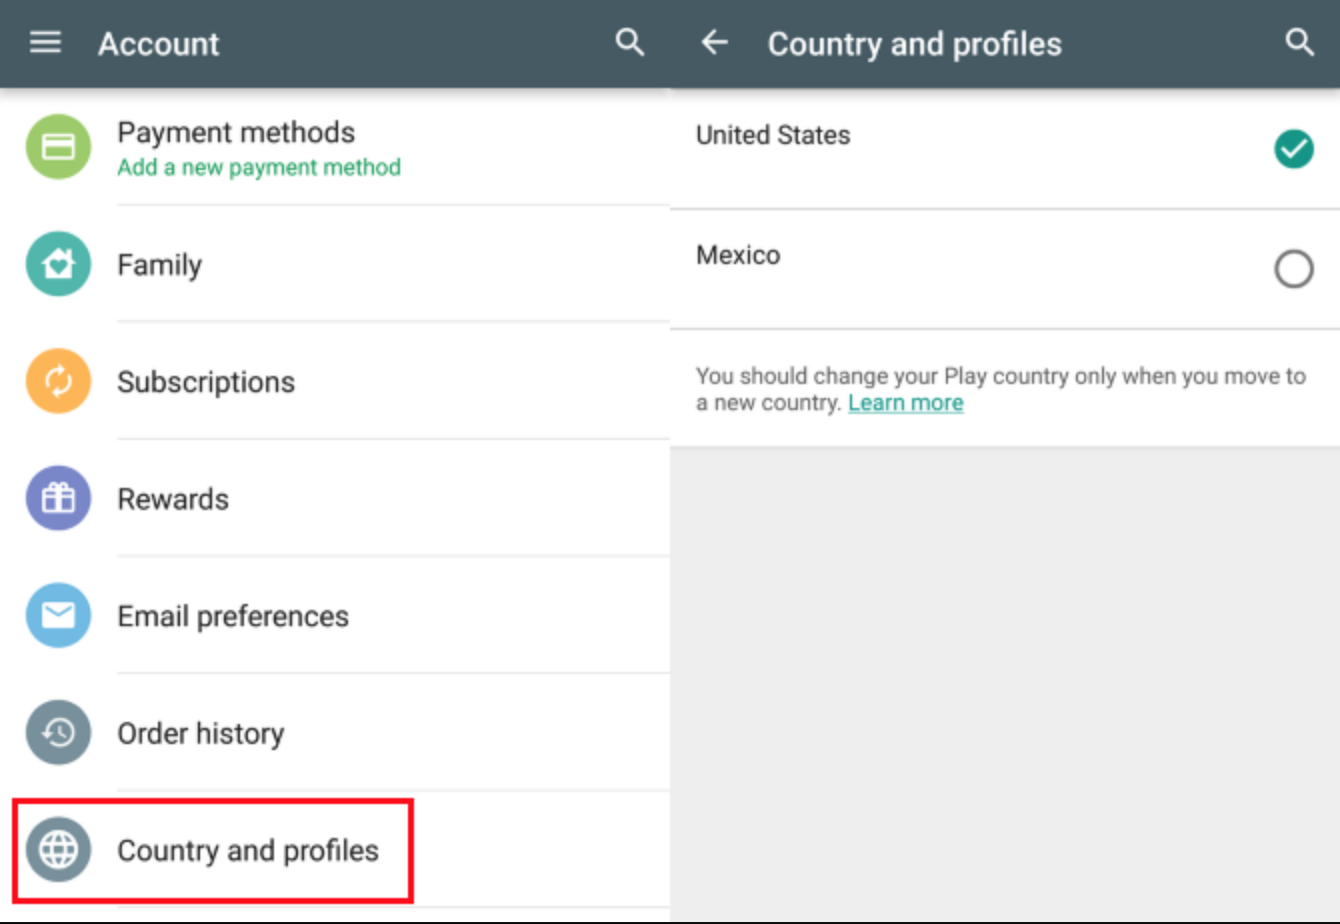Open the hamburger navigation menu
1340x924 pixels.
[x=45, y=43]
